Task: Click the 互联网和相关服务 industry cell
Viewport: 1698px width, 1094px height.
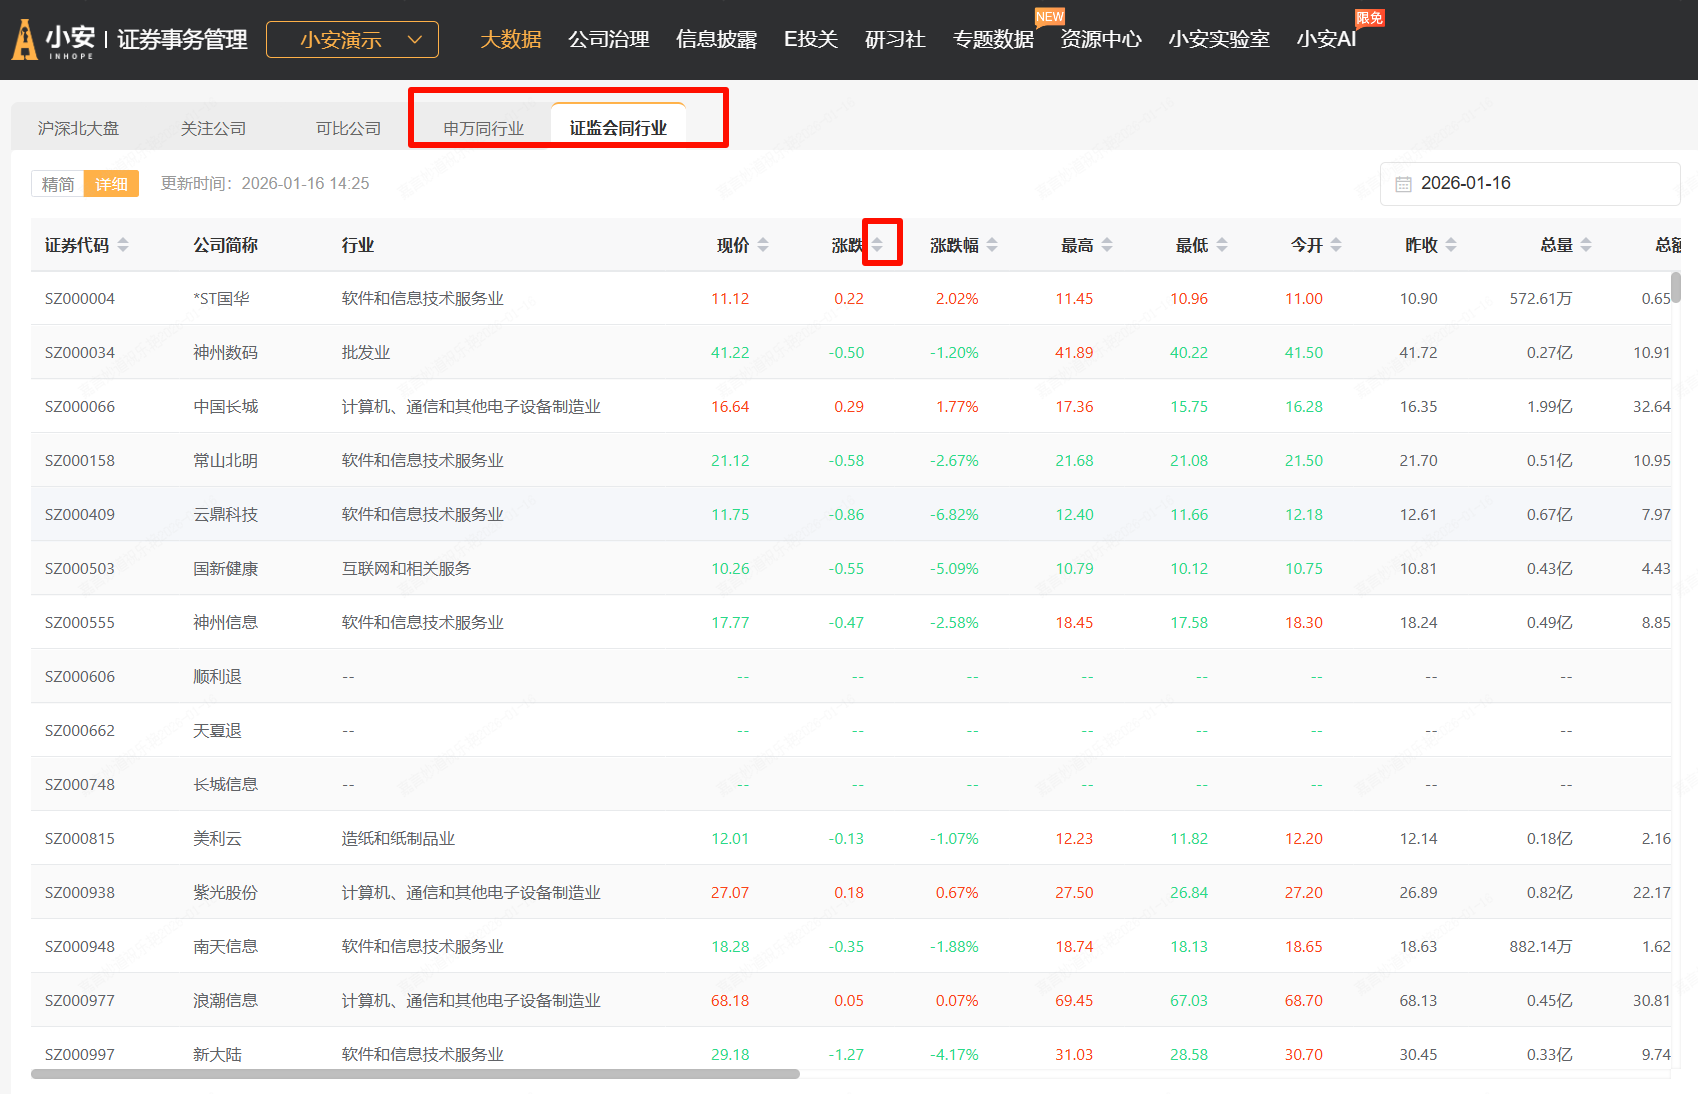Action: coord(406,568)
